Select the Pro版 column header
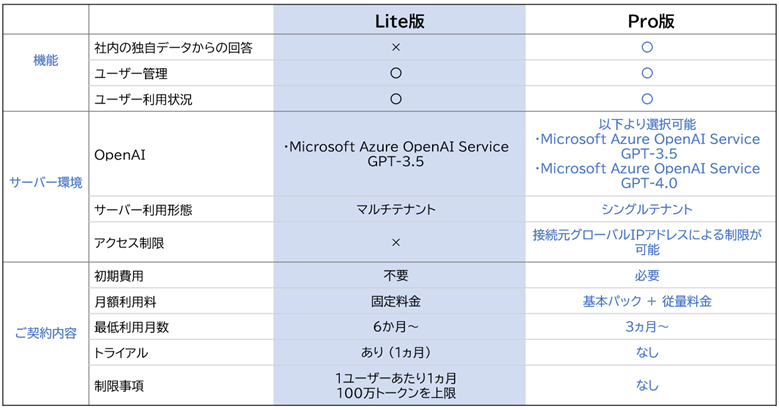Screen dimensions: 779x410 pyautogui.click(x=647, y=19)
